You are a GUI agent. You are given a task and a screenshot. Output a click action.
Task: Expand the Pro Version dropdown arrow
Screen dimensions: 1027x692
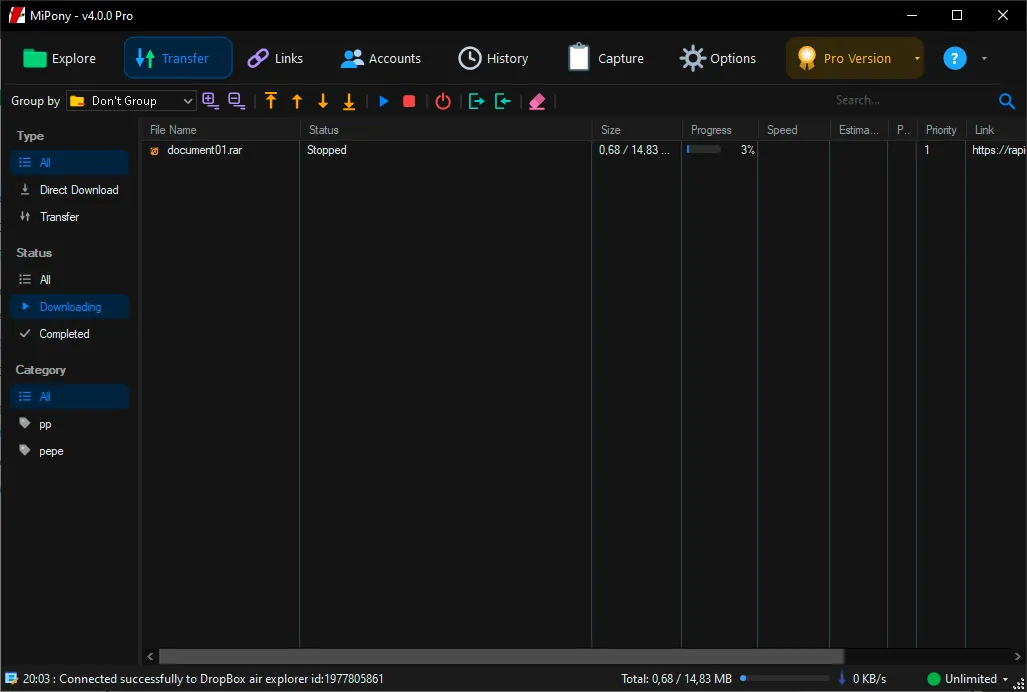click(x=917, y=58)
